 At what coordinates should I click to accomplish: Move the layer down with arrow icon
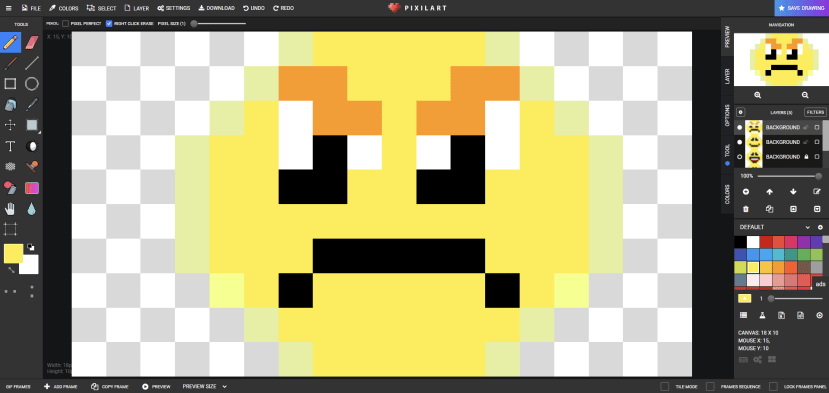click(x=793, y=192)
